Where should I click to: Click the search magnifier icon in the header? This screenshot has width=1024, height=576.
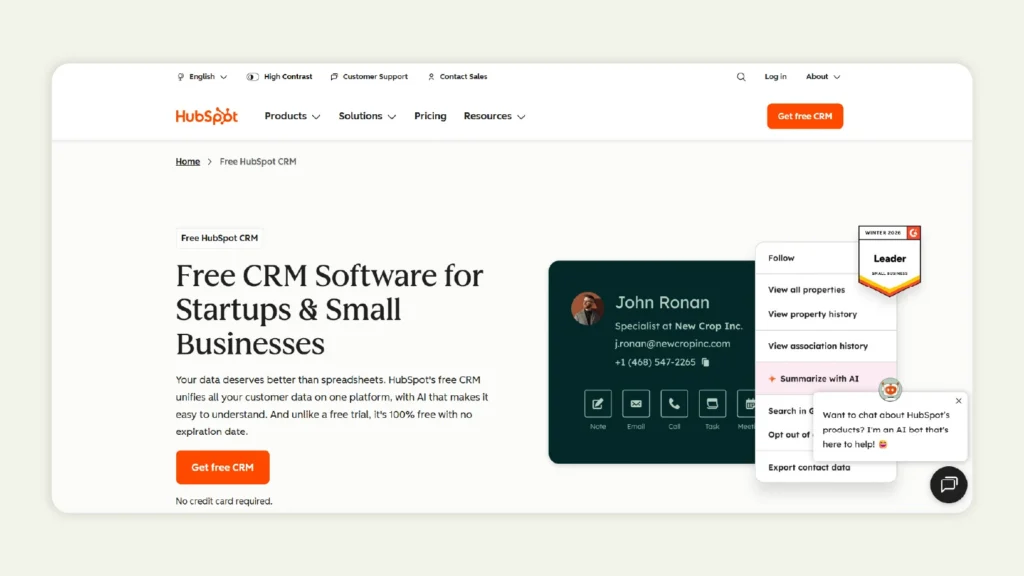point(740,76)
